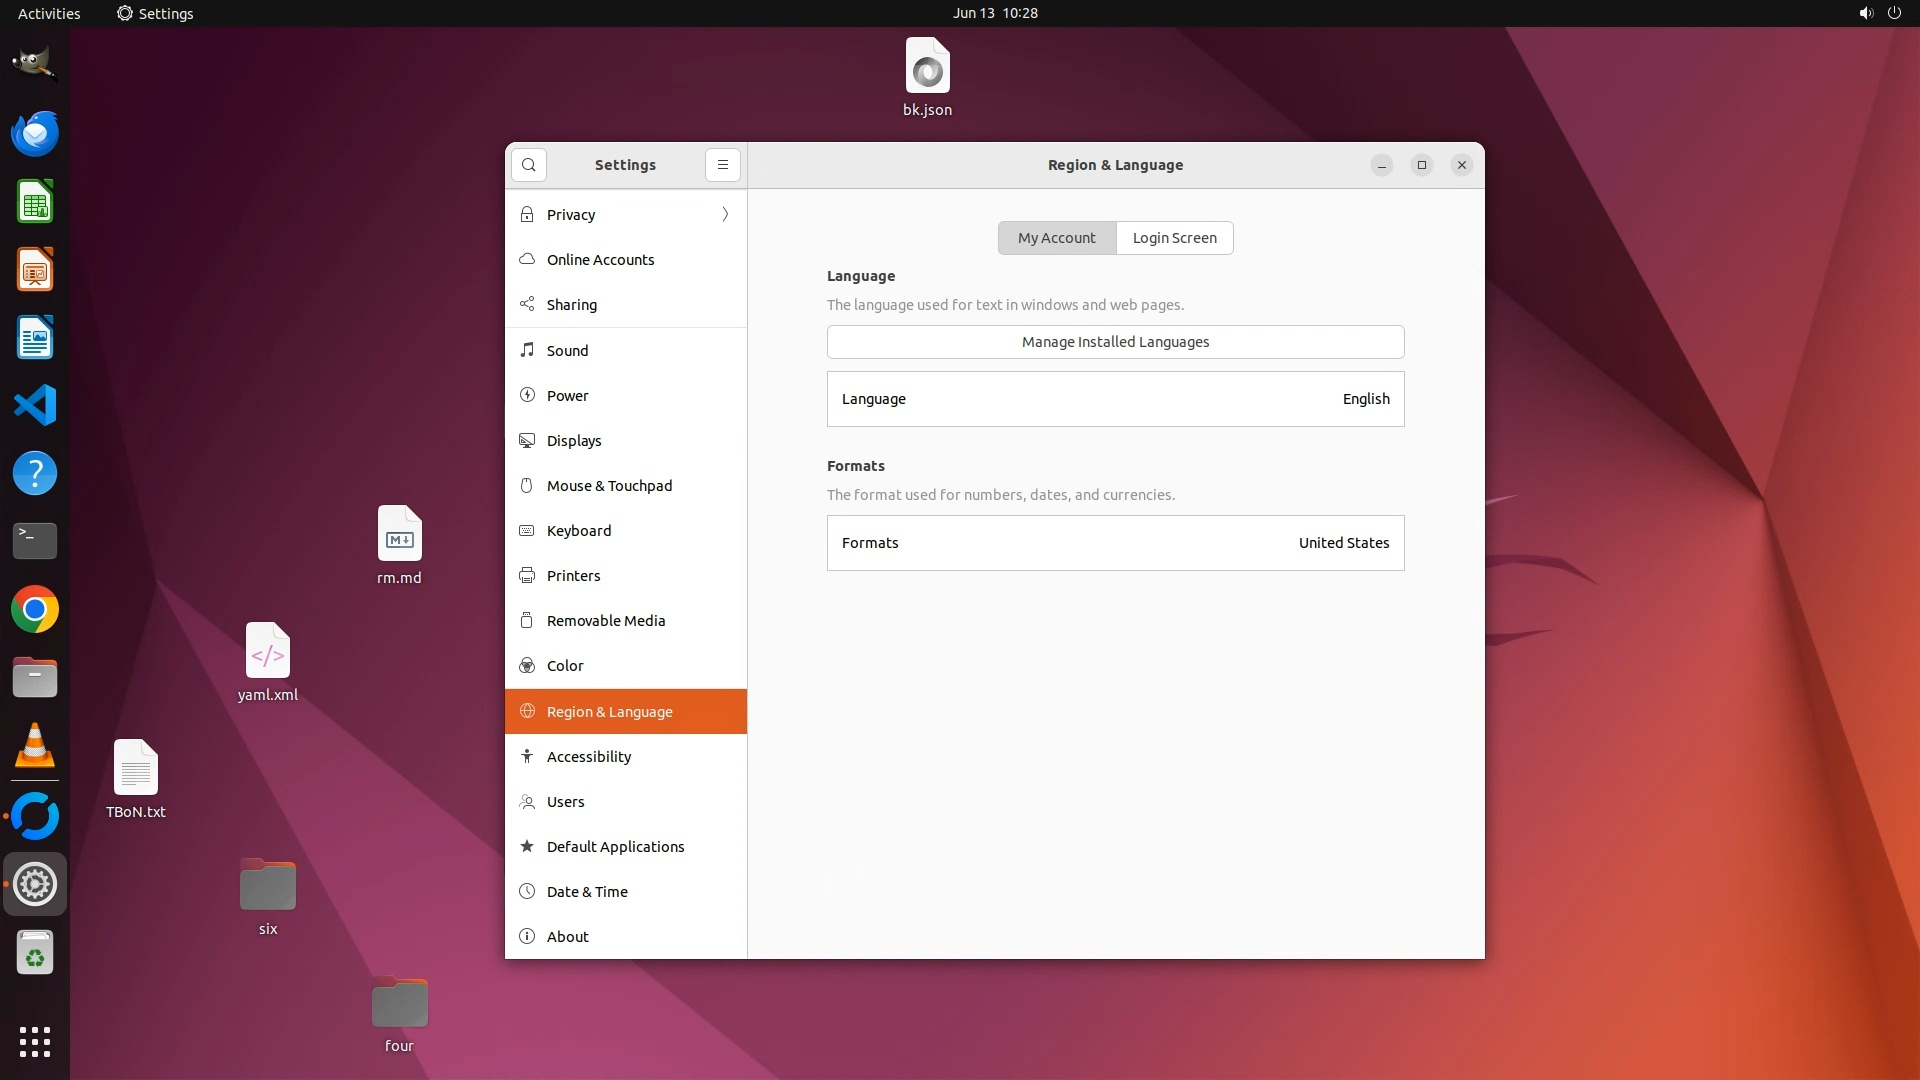Open the Displays settings panel
This screenshot has width=1920, height=1080.
click(x=574, y=441)
